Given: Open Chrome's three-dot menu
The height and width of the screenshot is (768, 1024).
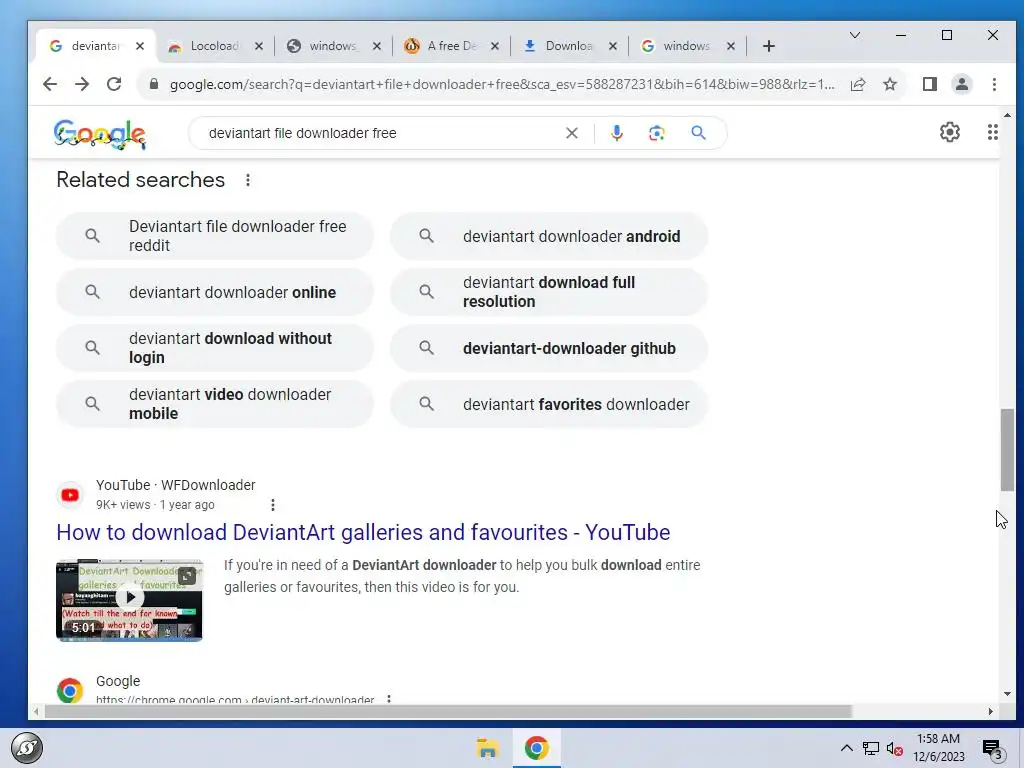Looking at the screenshot, I should 994,84.
